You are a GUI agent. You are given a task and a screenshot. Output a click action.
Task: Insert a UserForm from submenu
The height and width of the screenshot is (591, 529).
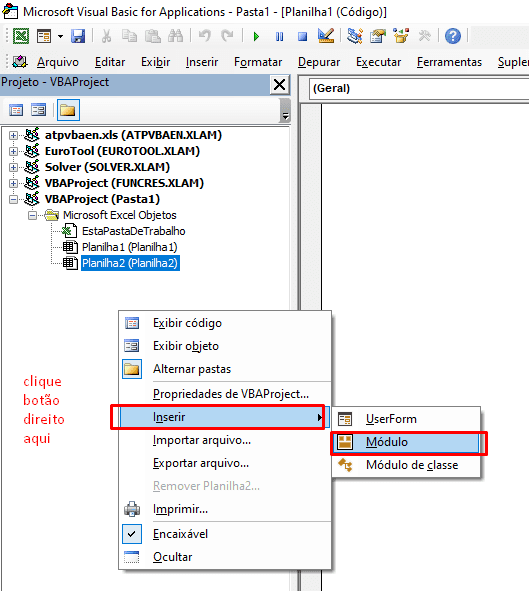[x=406, y=419]
